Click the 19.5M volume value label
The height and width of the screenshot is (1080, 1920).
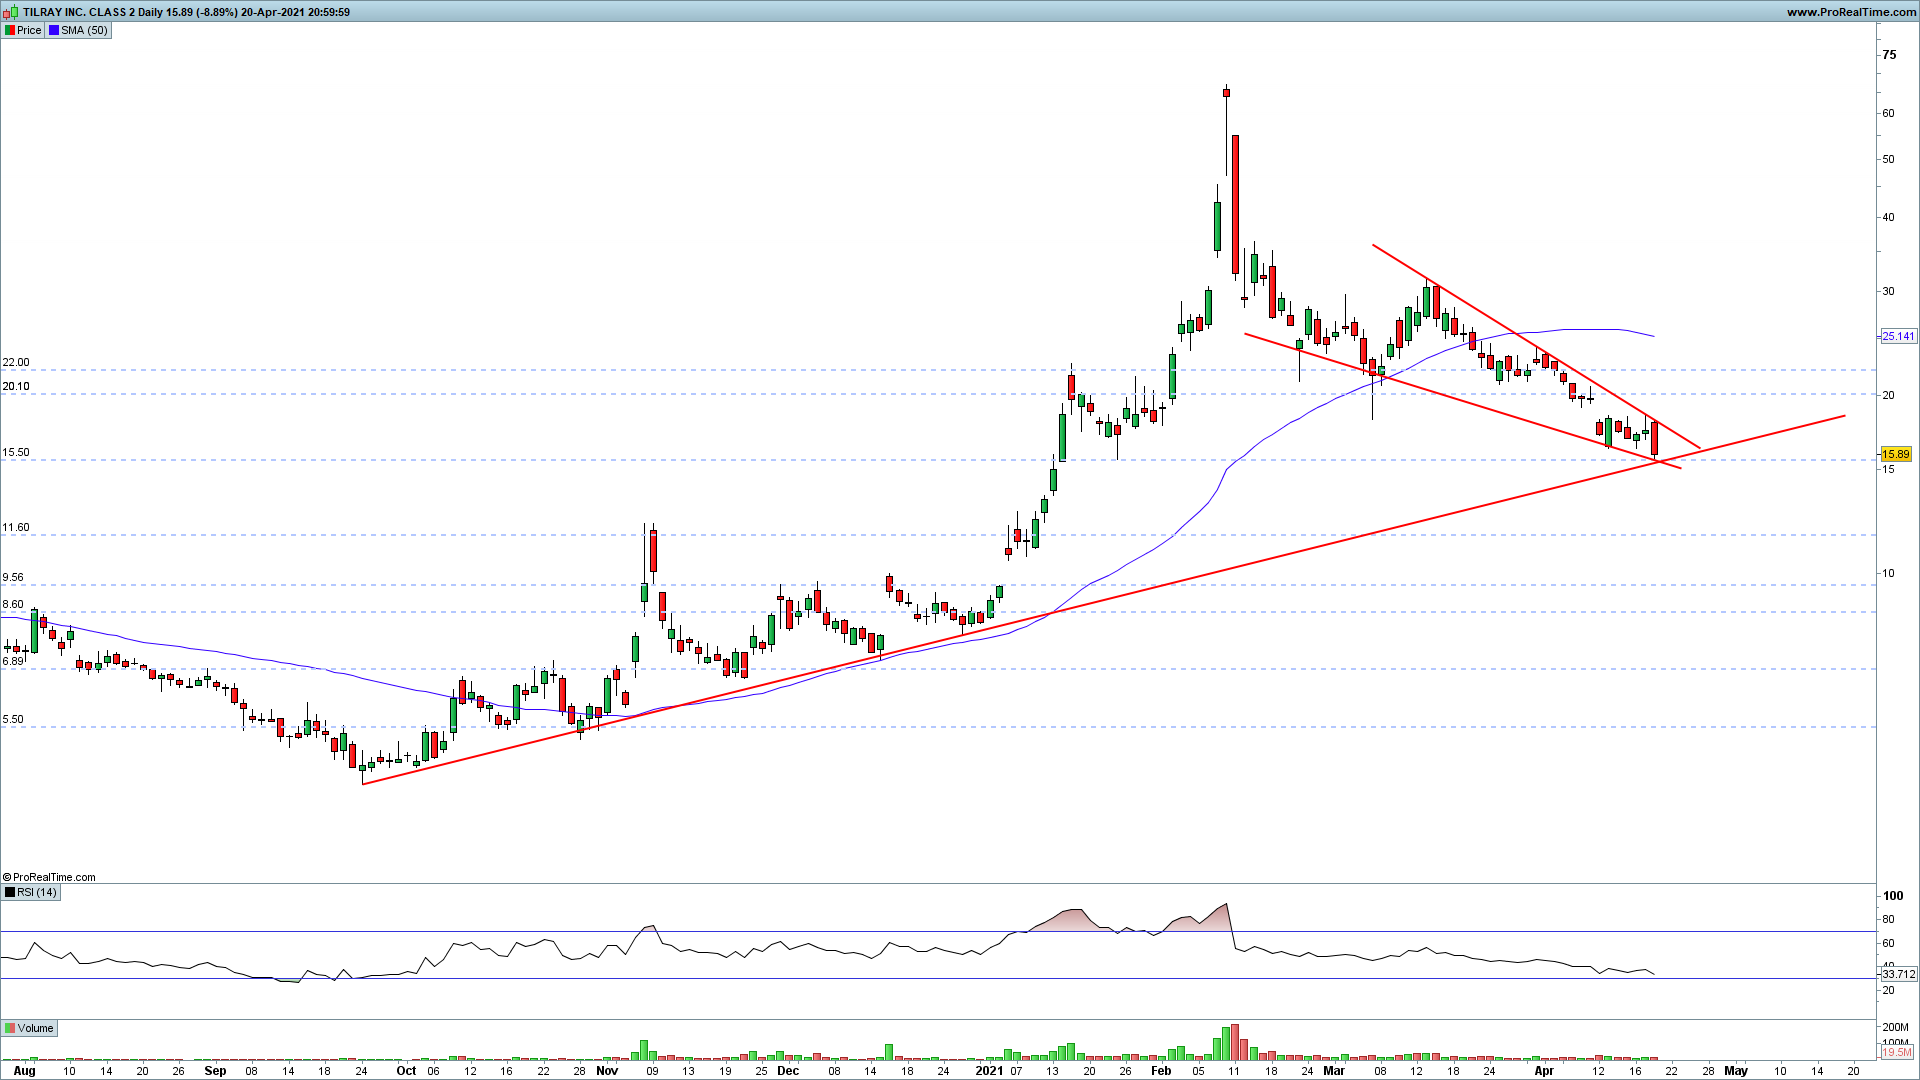click(x=1897, y=1052)
